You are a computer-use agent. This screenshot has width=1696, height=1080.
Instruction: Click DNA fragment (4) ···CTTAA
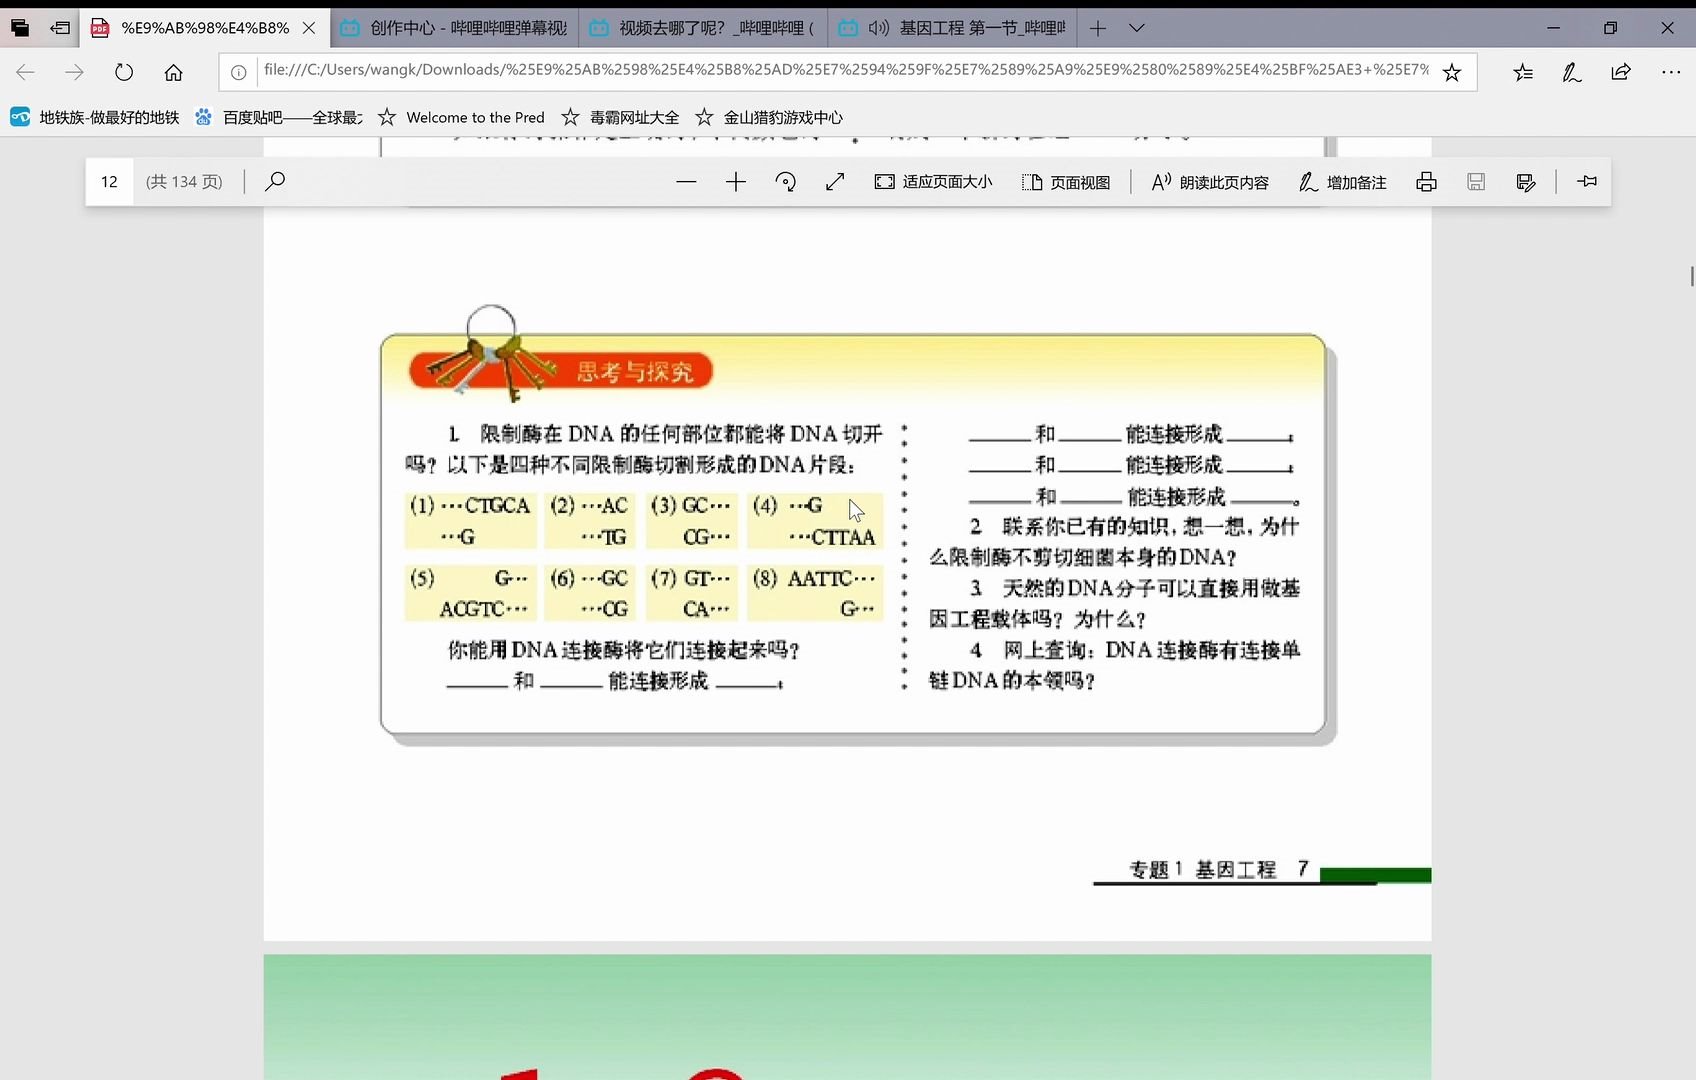(x=815, y=521)
